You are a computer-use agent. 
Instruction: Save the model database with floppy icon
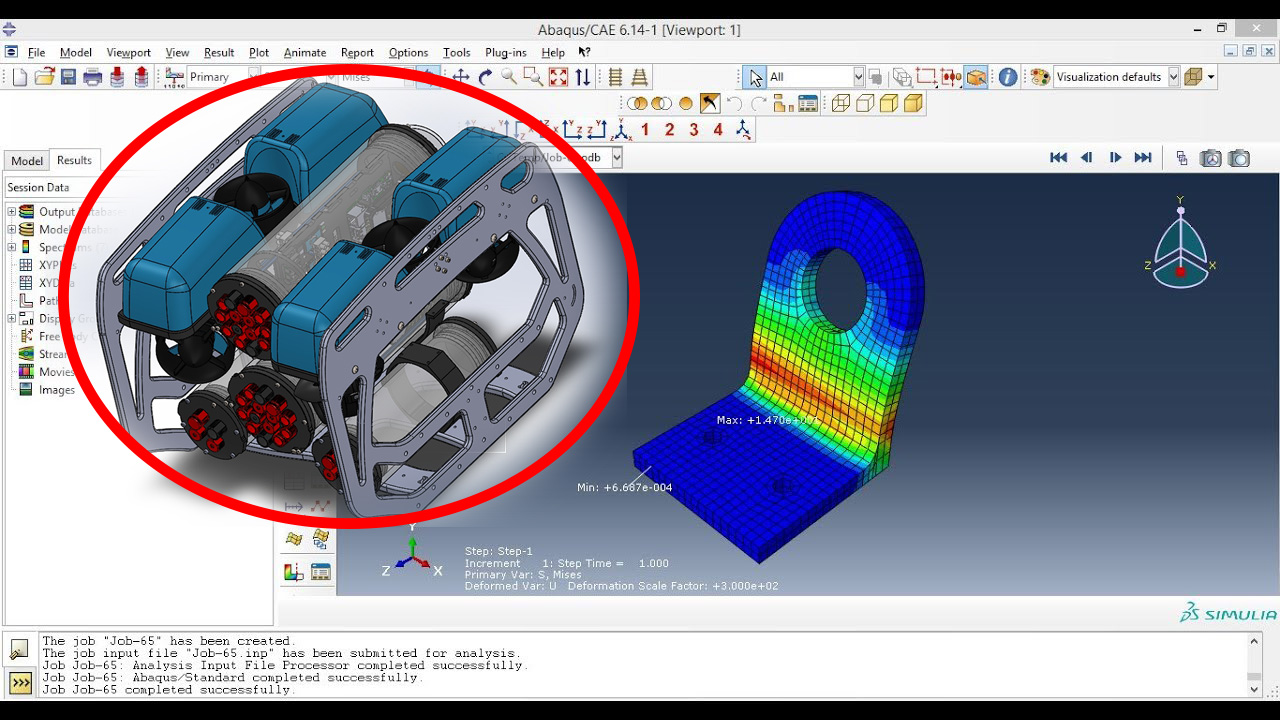click(x=69, y=77)
